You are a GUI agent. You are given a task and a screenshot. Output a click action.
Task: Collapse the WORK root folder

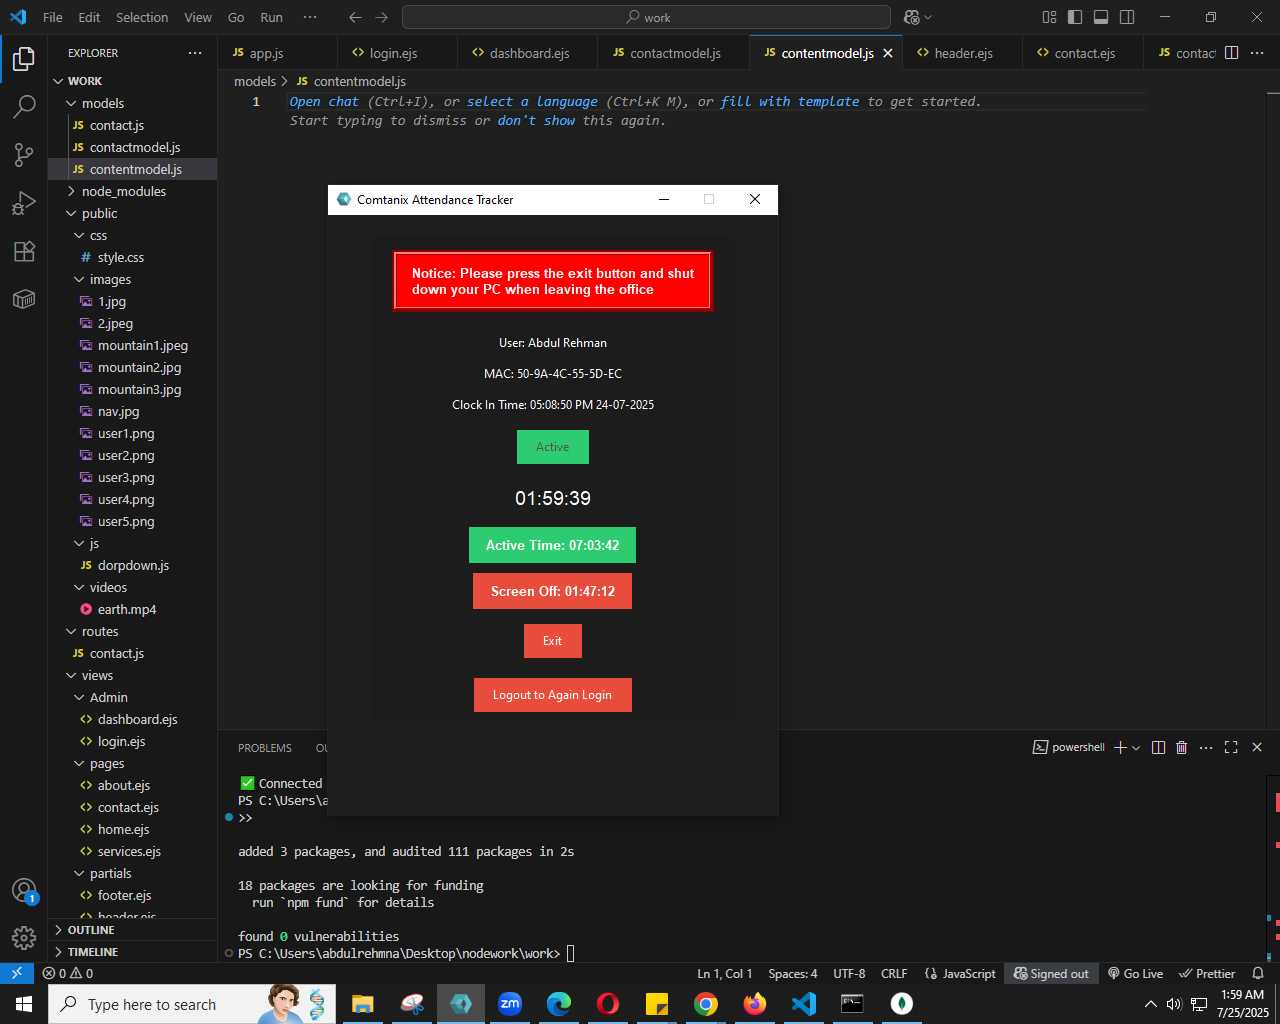click(x=133, y=81)
